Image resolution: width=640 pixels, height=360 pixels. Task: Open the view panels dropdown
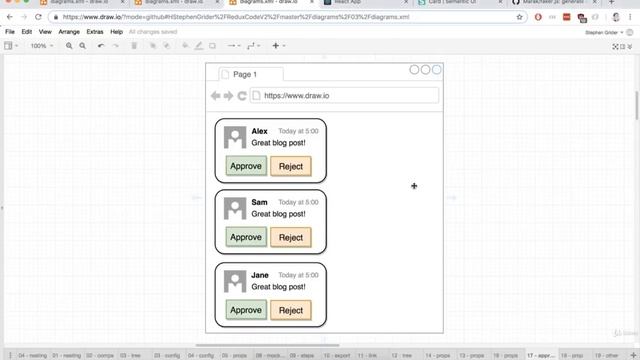(x=11, y=46)
